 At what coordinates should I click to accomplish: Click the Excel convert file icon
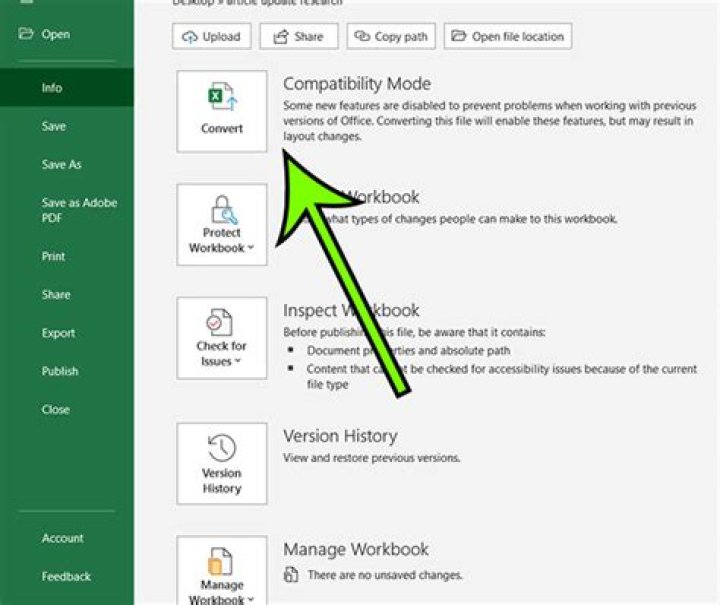coord(223,96)
